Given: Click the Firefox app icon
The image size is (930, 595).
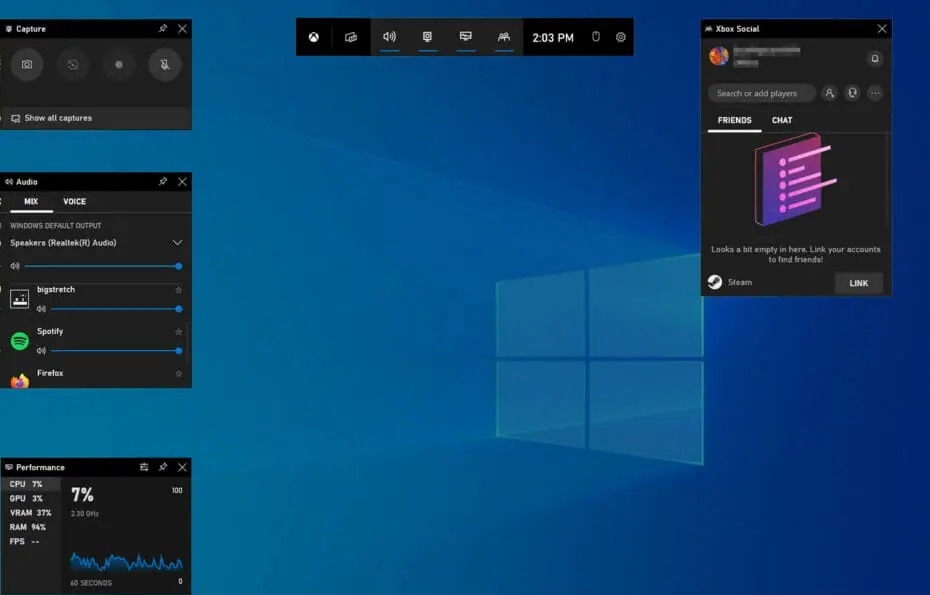Looking at the screenshot, I should [20, 381].
